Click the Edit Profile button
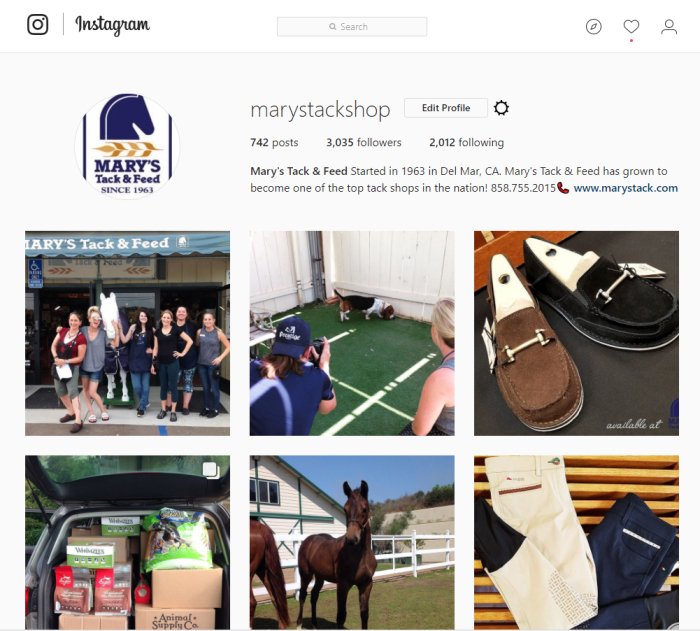This screenshot has width=700, height=631. (446, 108)
